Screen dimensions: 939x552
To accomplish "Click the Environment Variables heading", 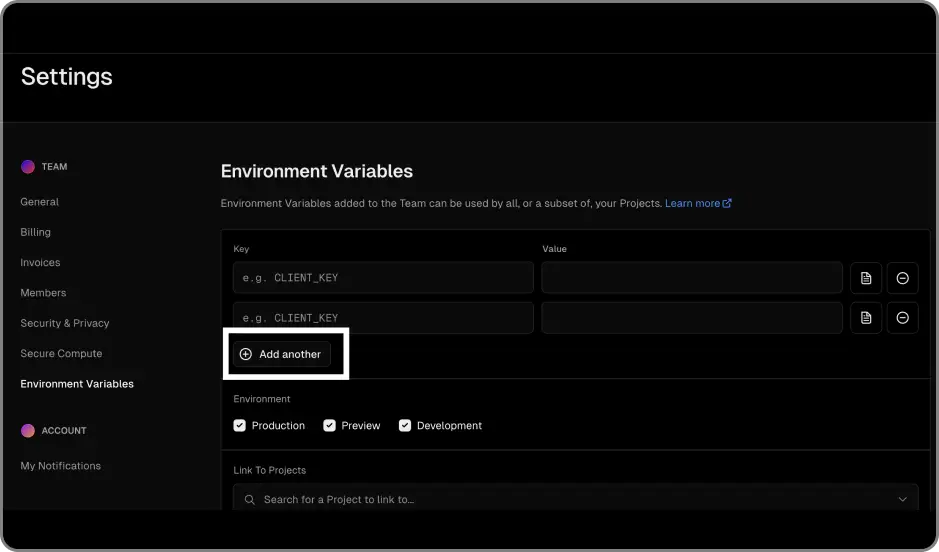I will 317,171.
